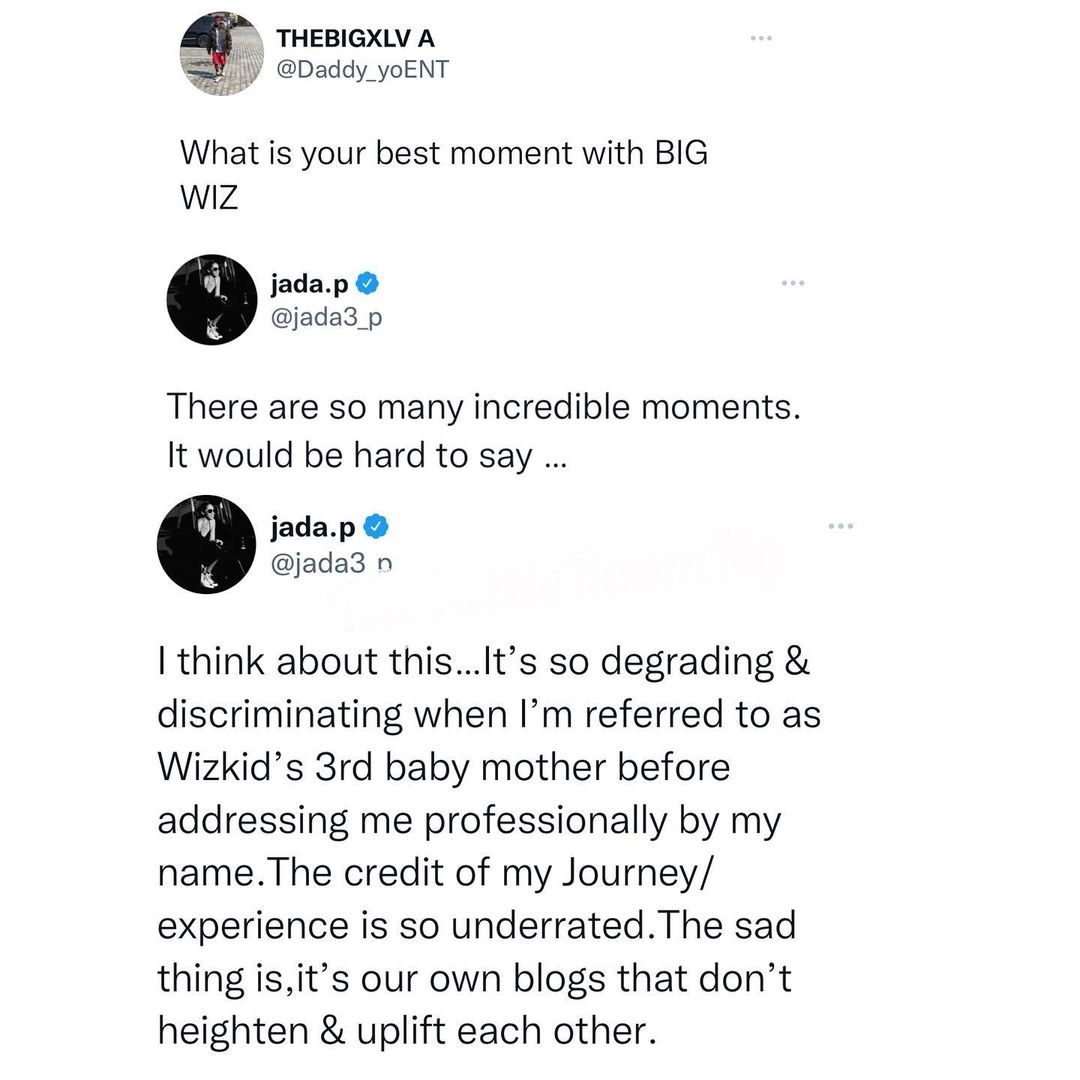
Task: Open more options on THEBIGXLV A's tweet
Action: pos(762,38)
